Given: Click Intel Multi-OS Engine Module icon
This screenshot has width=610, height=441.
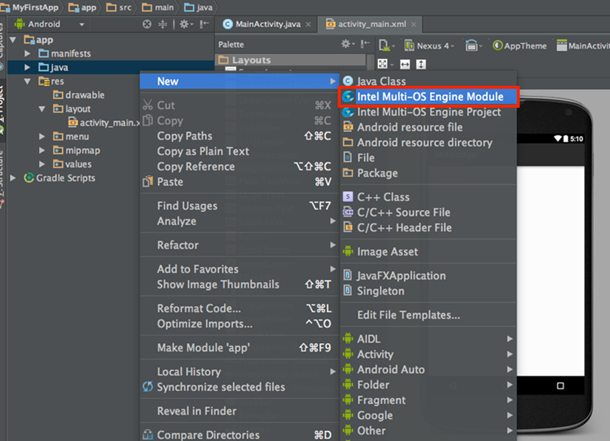Looking at the screenshot, I should 348,96.
